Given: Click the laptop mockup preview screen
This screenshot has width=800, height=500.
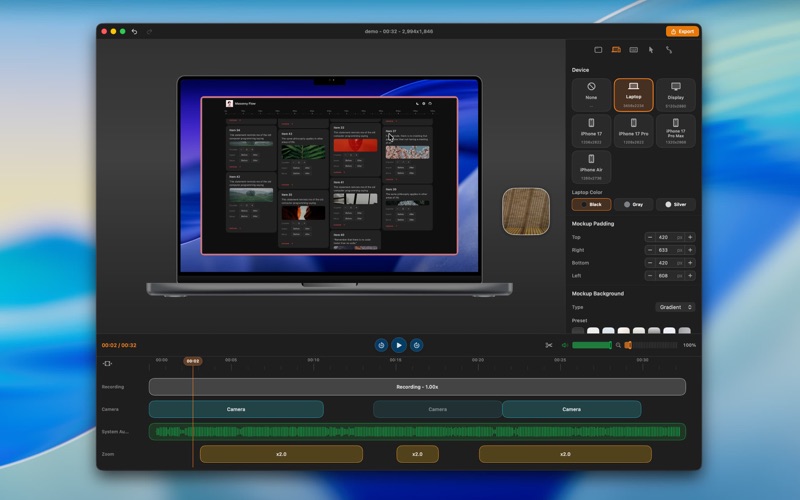Looking at the screenshot, I should pos(330,175).
